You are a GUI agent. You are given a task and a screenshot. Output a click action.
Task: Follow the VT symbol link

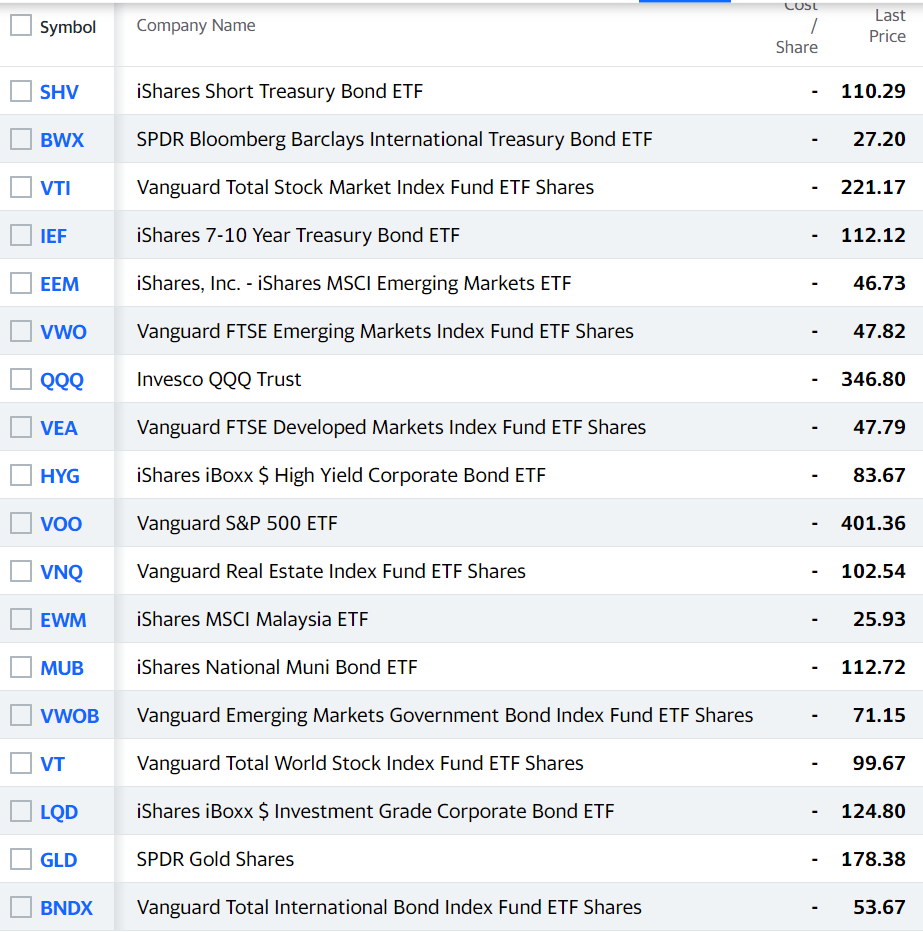click(x=52, y=764)
